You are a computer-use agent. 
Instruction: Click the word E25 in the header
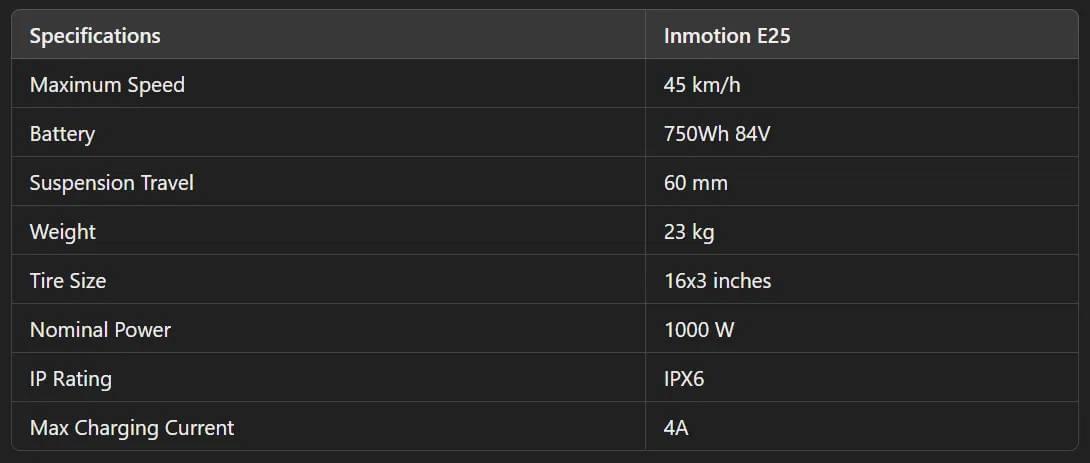click(x=774, y=36)
